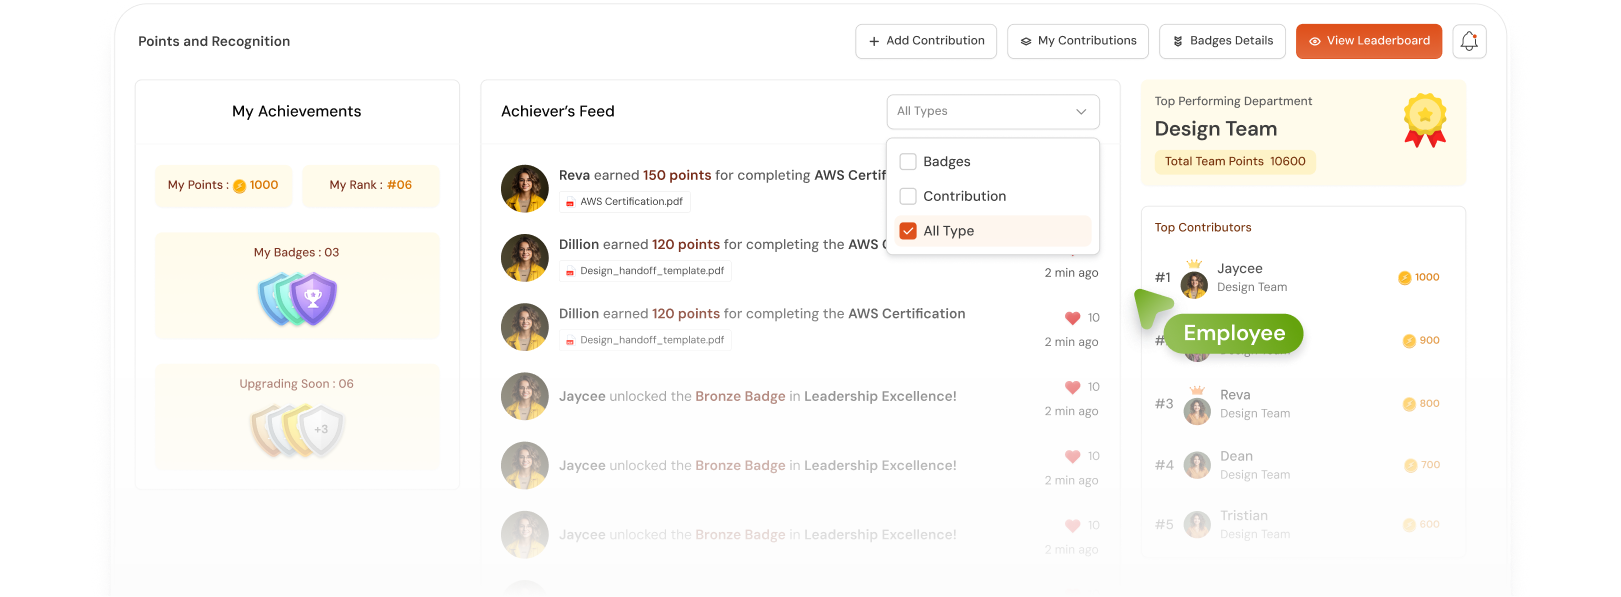The image size is (1621, 597).
Task: Open the notification bell icon
Action: coord(1468,41)
